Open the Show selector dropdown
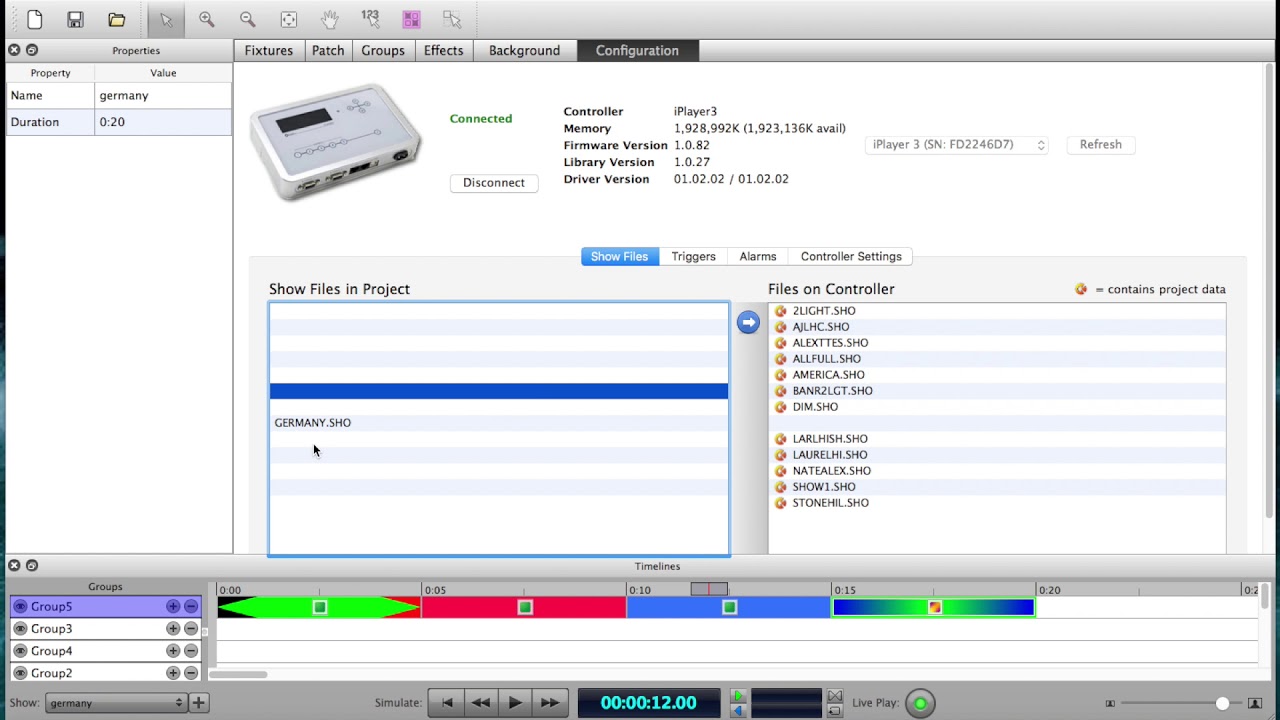Screen dimensions: 1280x720 (116, 703)
